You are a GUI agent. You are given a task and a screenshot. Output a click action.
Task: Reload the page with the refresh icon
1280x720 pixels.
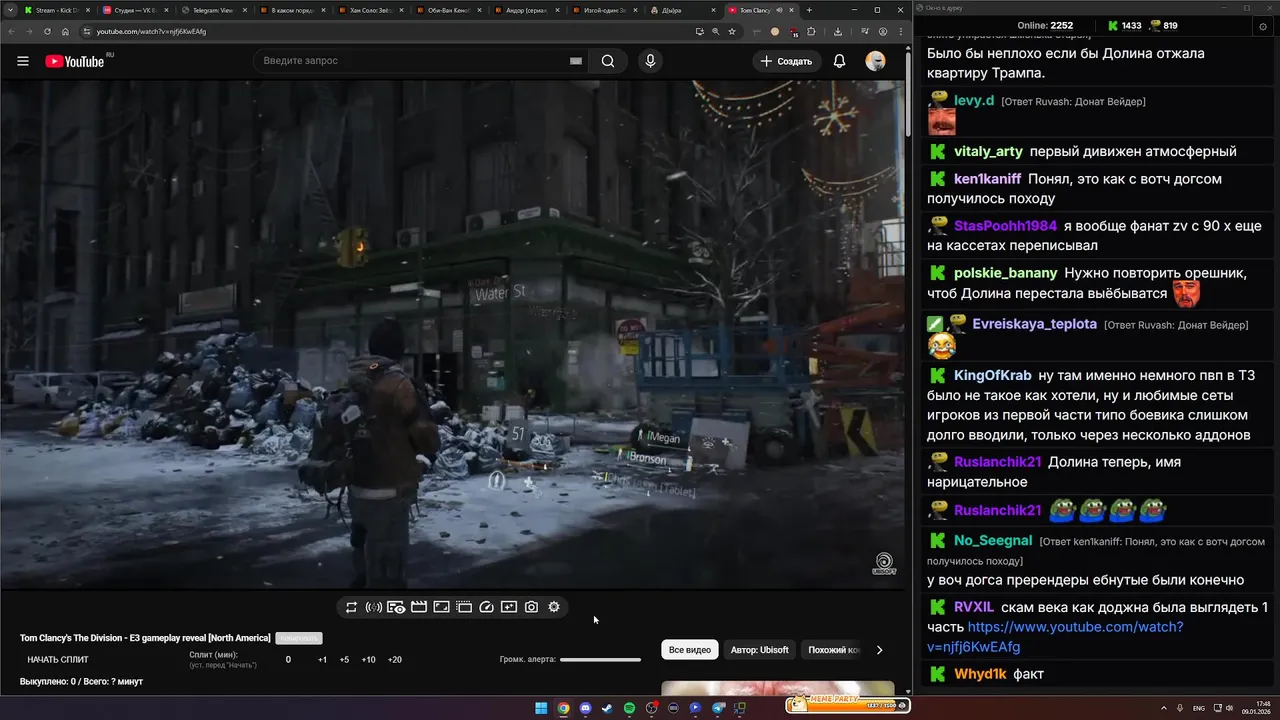47,31
